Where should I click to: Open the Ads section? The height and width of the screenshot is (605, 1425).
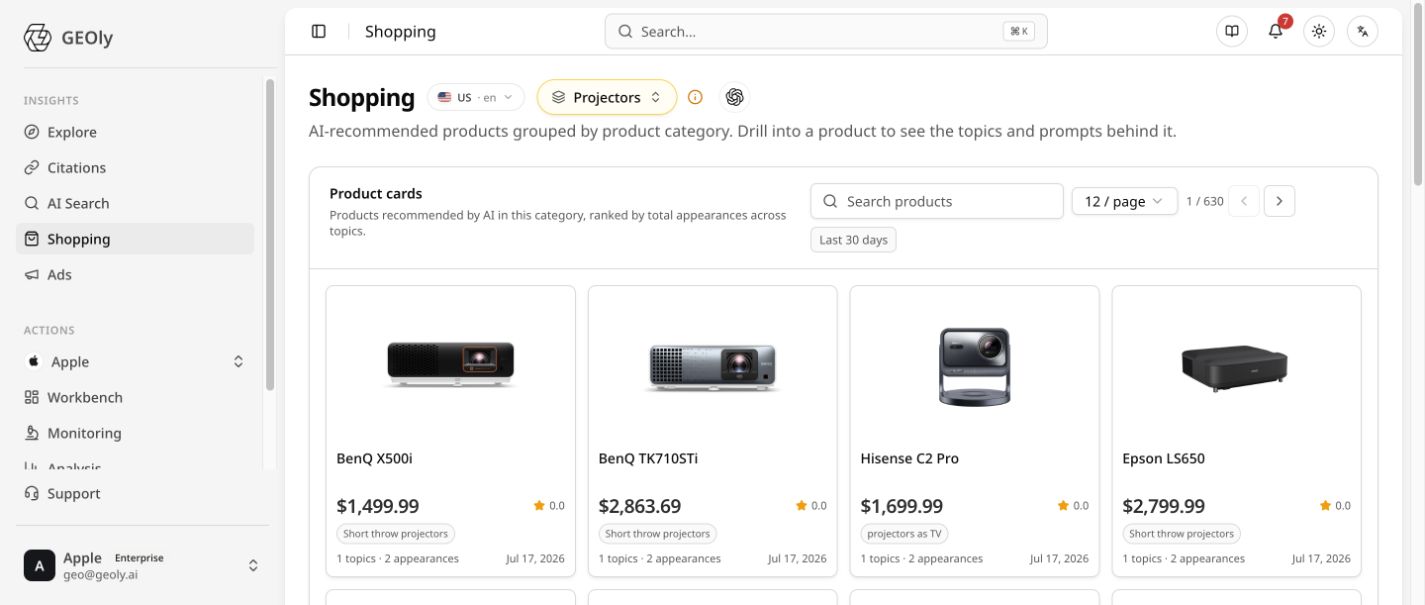tap(135, 274)
